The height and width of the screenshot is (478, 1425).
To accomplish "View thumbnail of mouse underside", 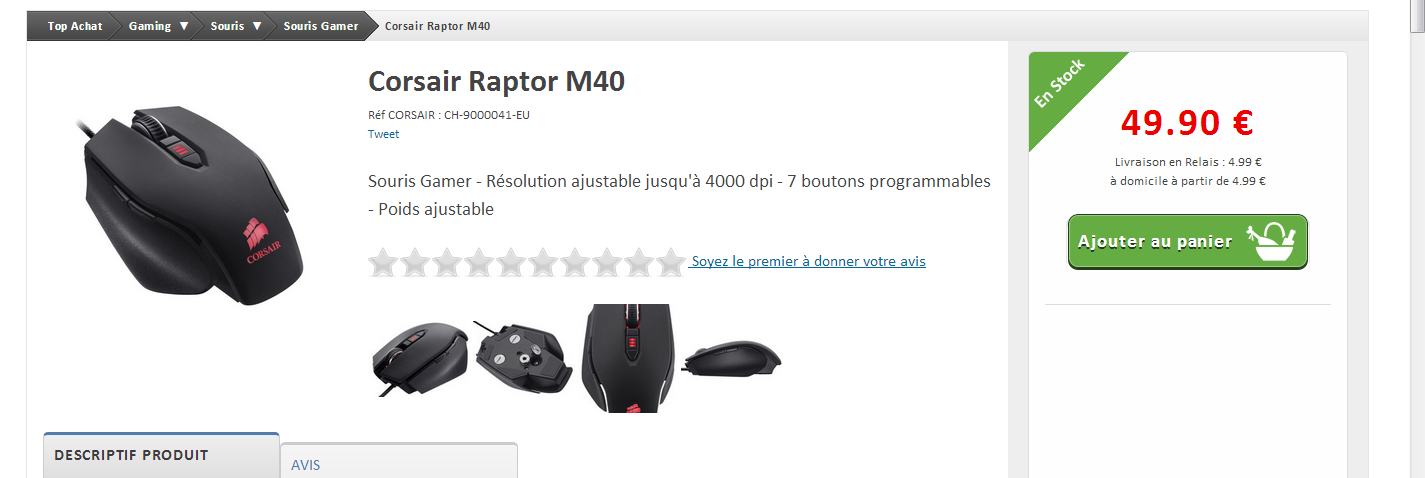I will pyautogui.click(x=520, y=360).
